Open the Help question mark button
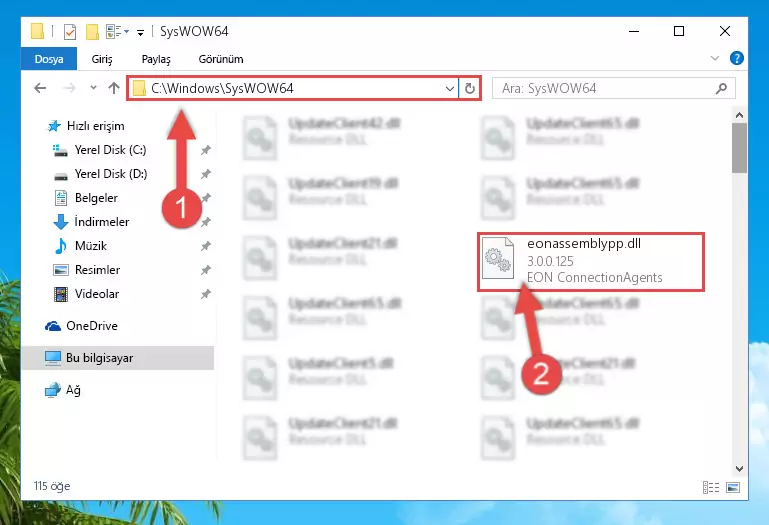This screenshot has width=769, height=525. (x=737, y=58)
